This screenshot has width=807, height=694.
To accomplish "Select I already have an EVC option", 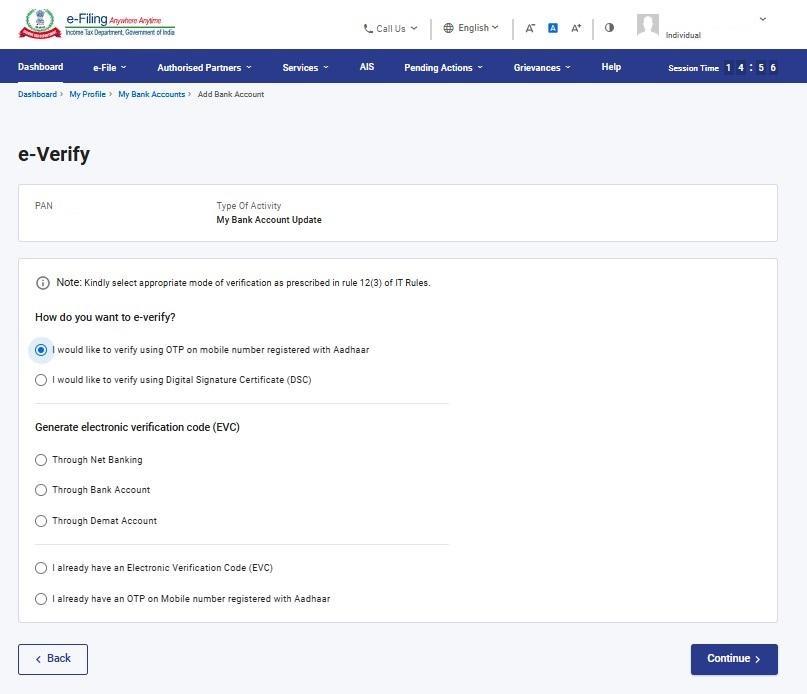I will (x=41, y=568).
